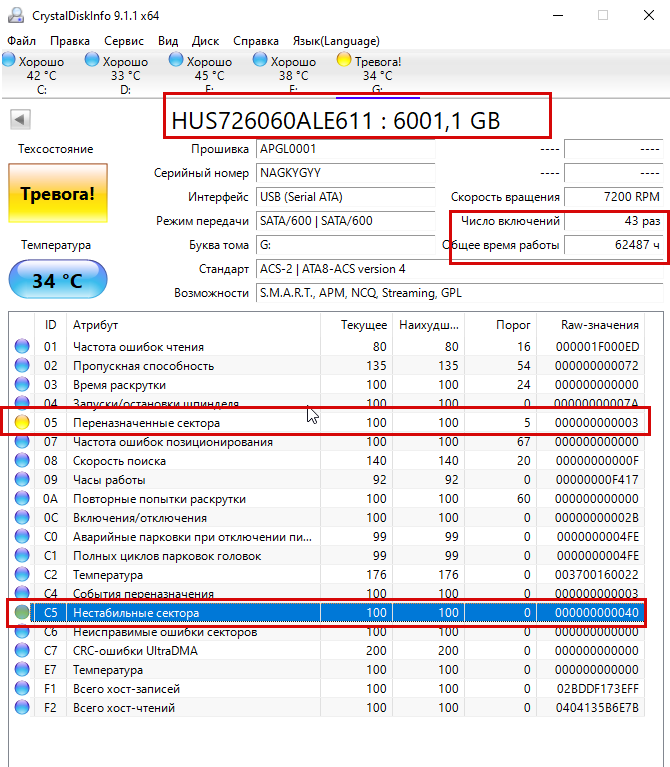Click the Порог column header
Viewport: 670px width, 767px height.
point(501,325)
